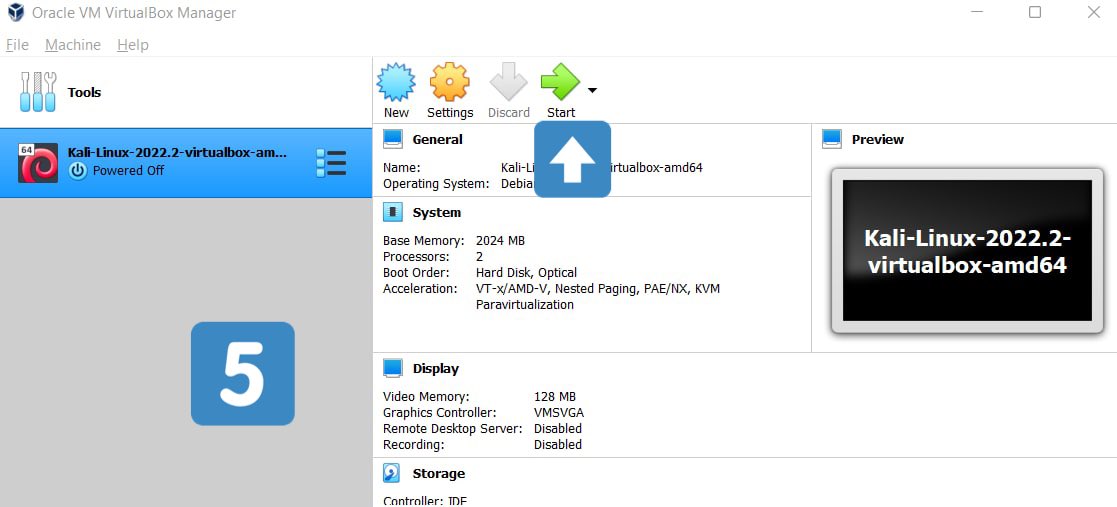
Task: Click the Kali-Linux preview thumbnail
Action: pyautogui.click(x=967, y=251)
